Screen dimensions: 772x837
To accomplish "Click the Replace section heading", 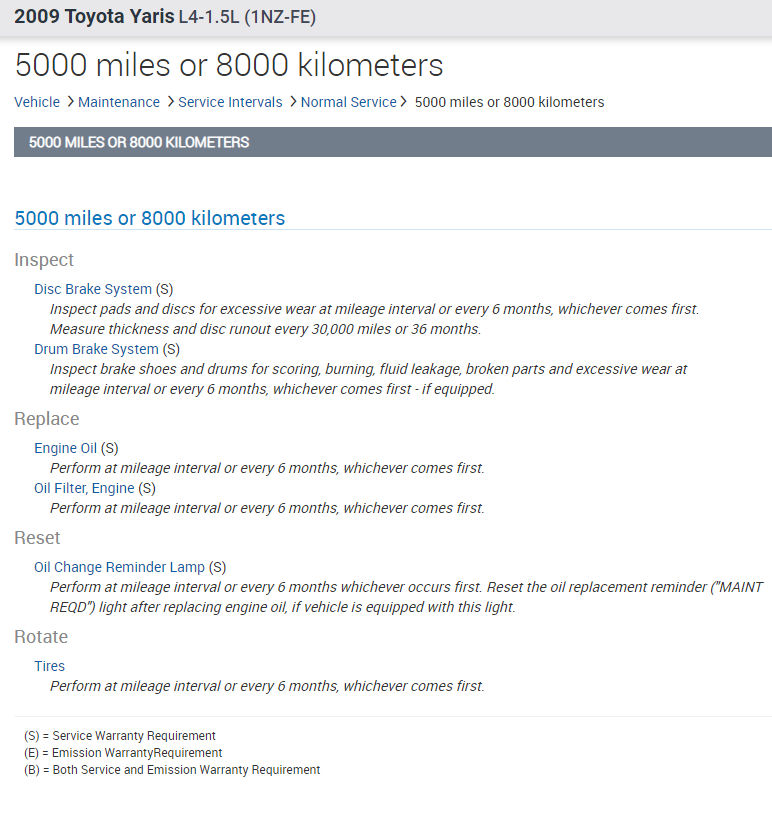I will [x=47, y=419].
